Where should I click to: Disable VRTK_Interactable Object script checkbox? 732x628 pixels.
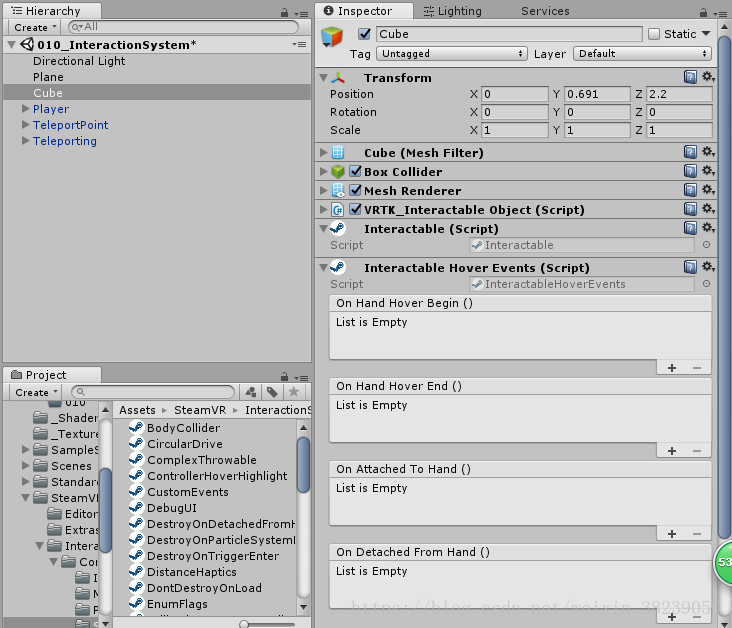pos(356,210)
